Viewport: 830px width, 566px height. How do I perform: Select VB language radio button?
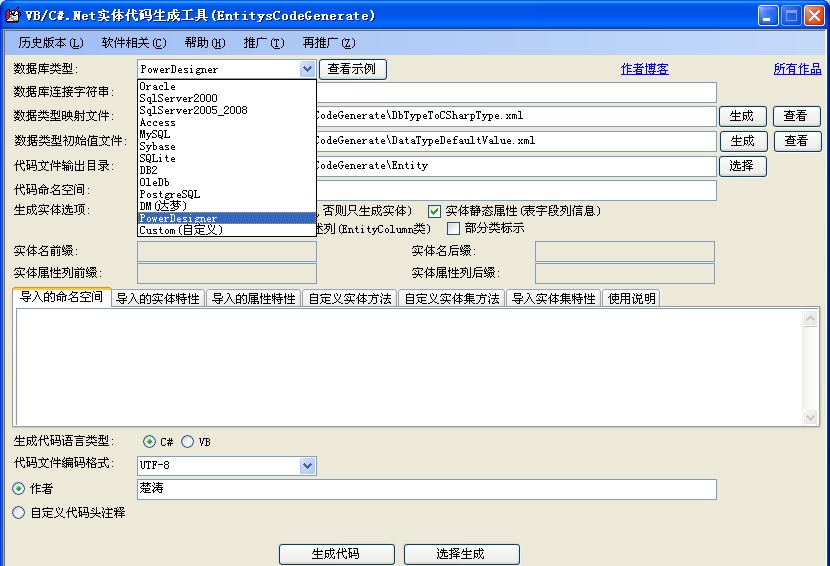click(x=187, y=442)
